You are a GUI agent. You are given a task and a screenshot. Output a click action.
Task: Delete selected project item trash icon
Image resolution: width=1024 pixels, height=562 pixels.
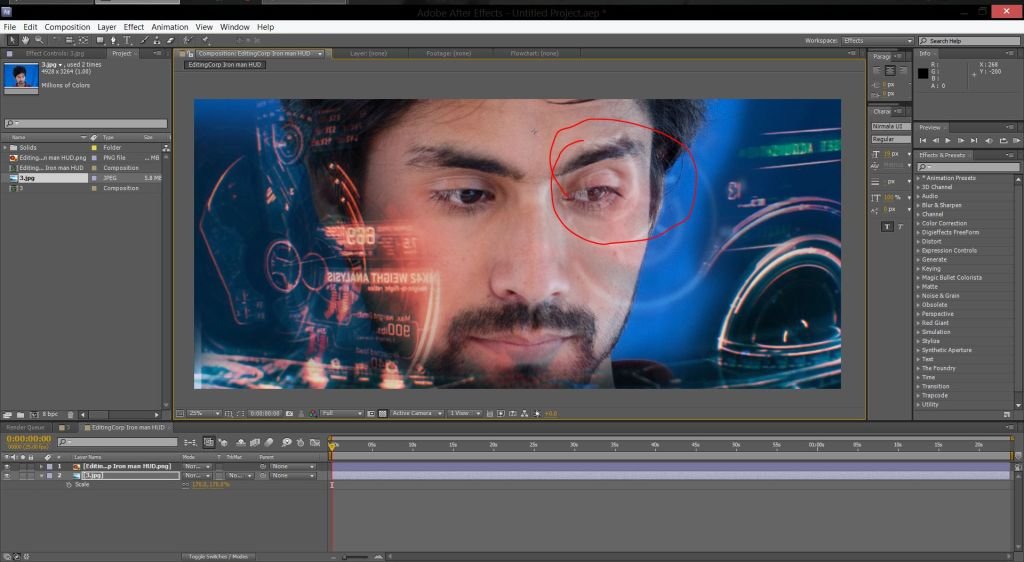[x=71, y=414]
